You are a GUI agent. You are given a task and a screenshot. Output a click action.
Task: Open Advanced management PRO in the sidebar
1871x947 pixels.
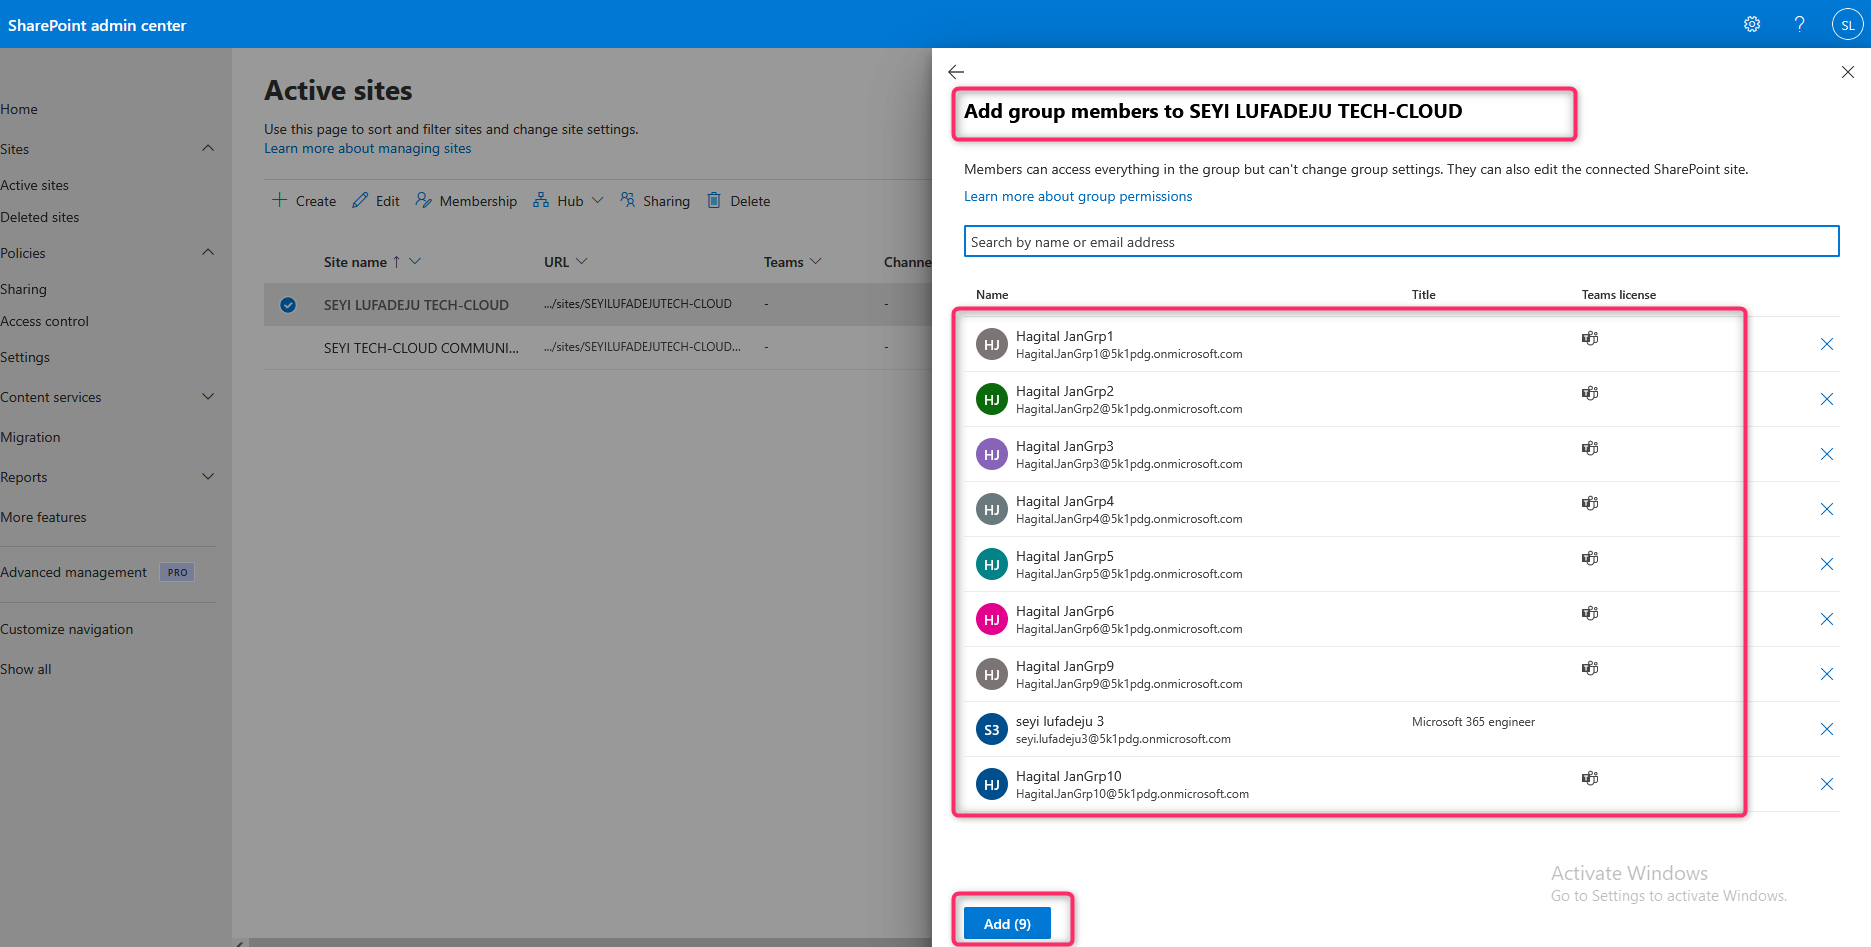click(x=97, y=572)
